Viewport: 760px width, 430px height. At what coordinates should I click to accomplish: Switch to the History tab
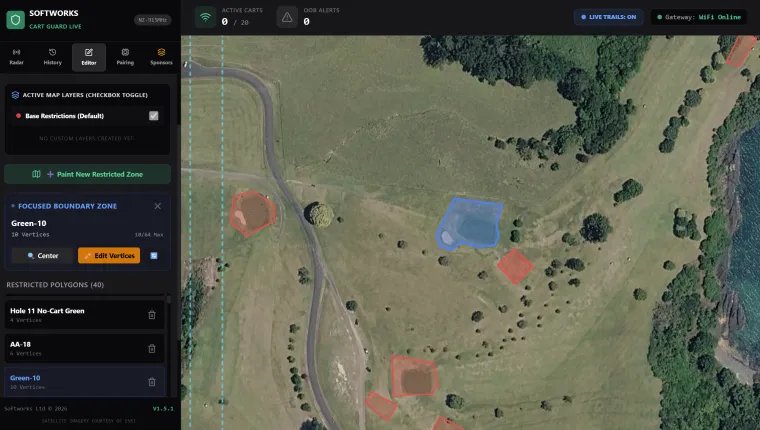tap(52, 57)
